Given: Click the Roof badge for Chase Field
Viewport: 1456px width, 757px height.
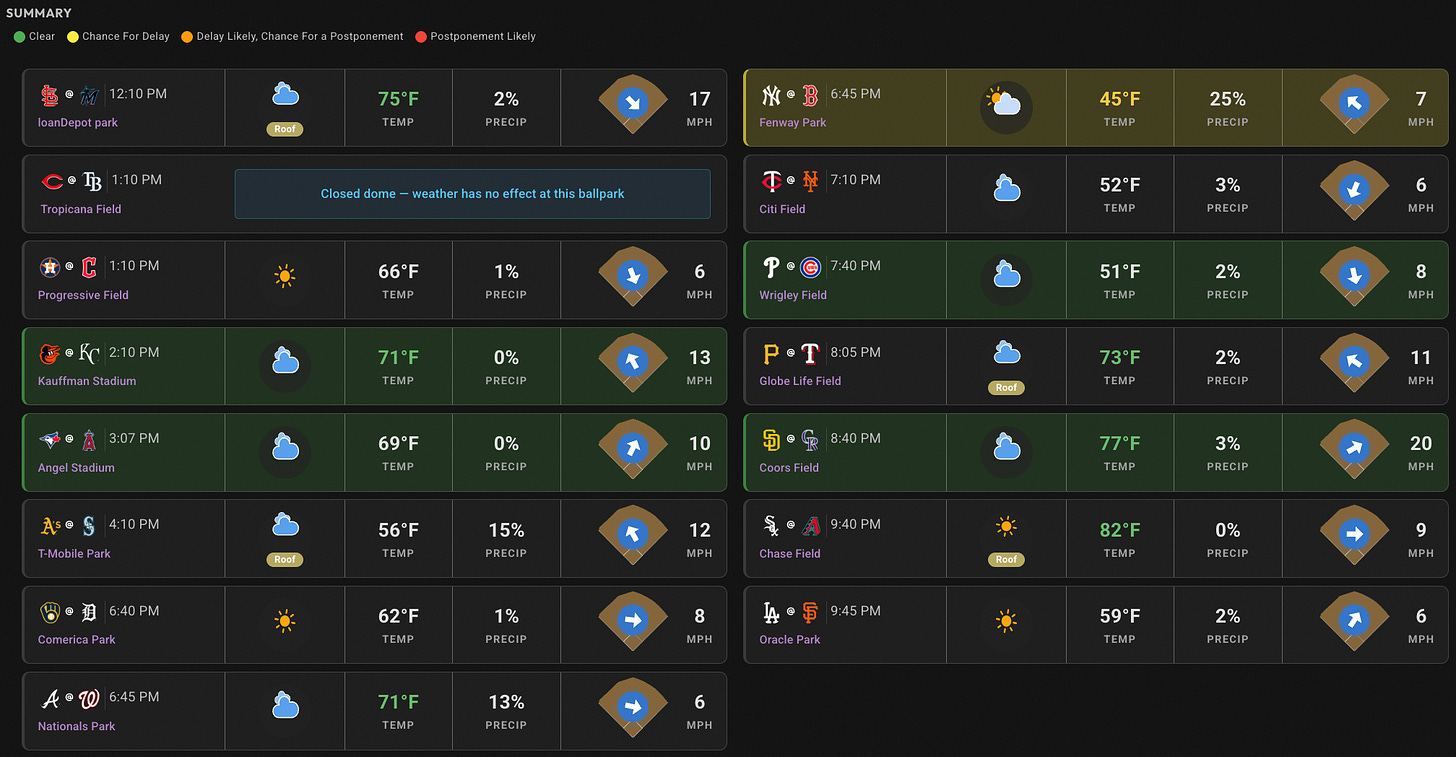Looking at the screenshot, I should coord(1006,560).
